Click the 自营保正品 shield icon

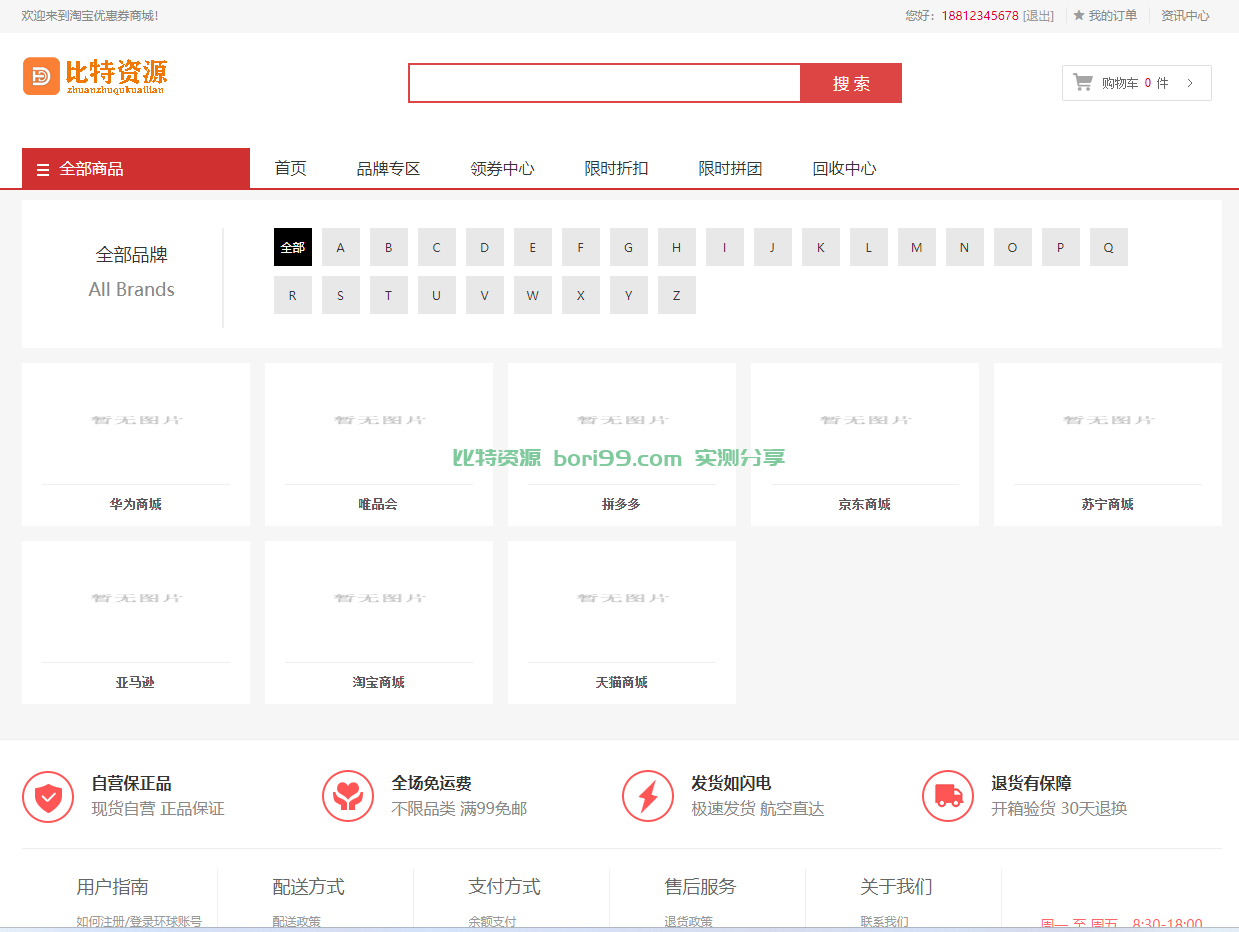(48, 797)
